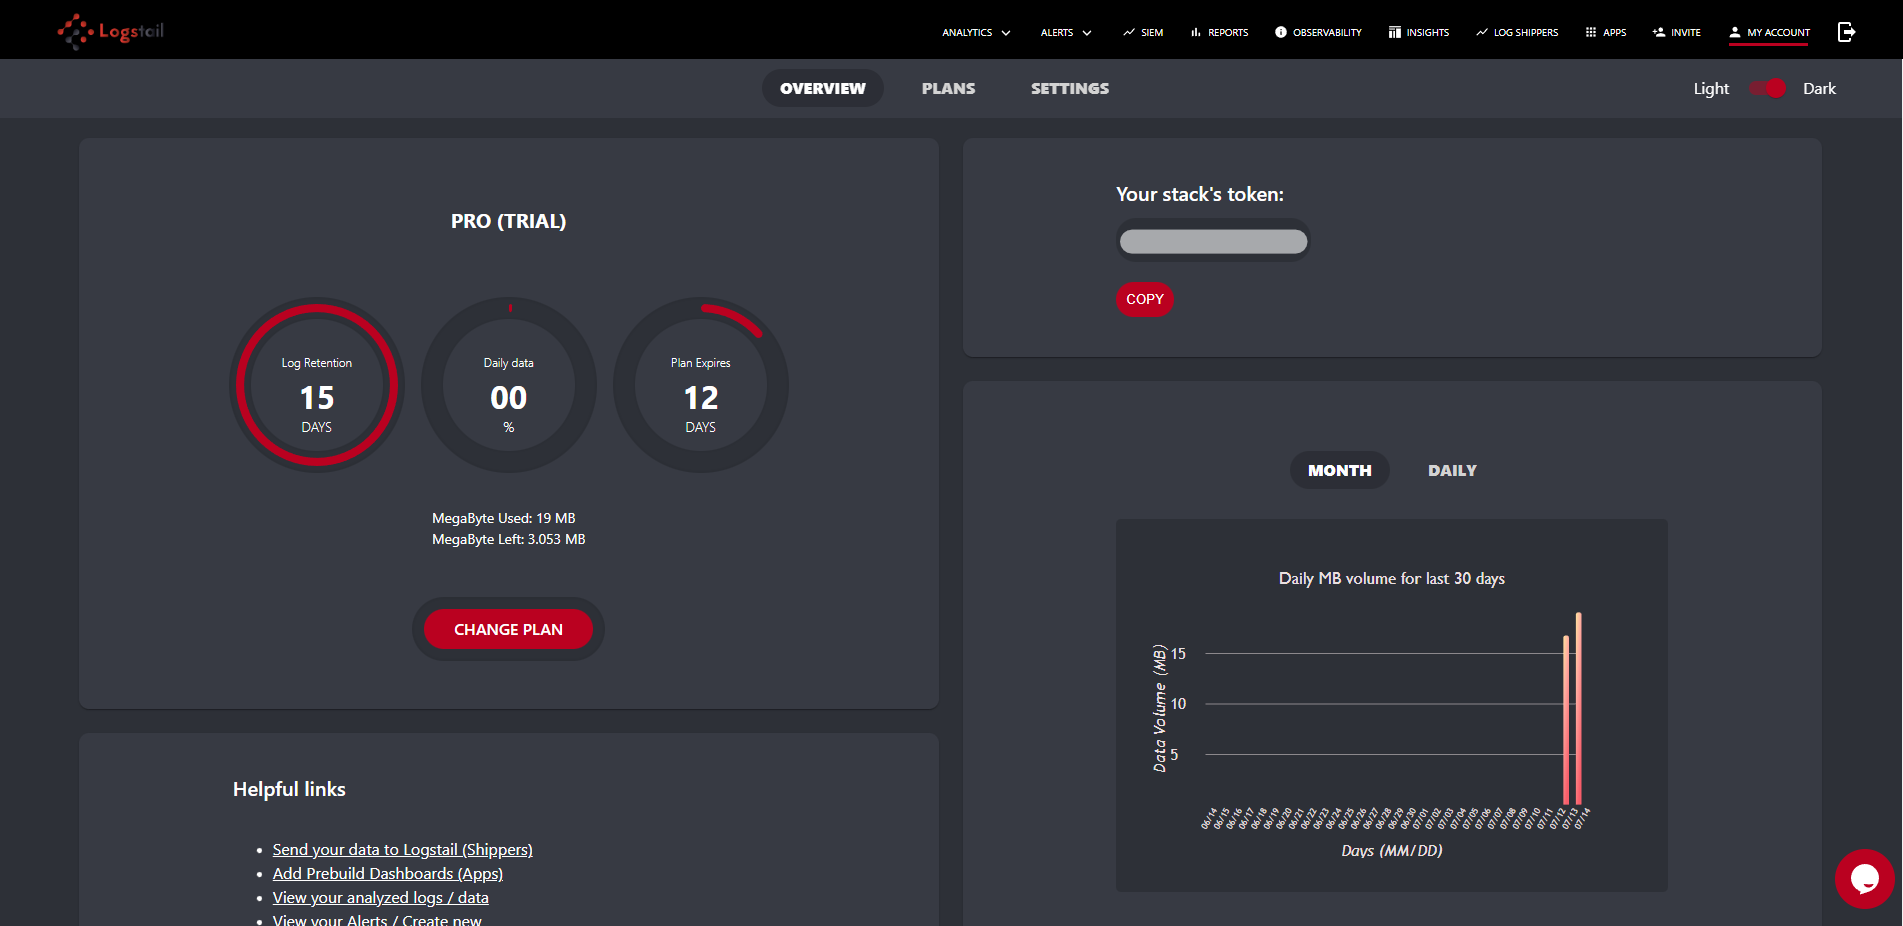Open View your Alerts / Create new link
The image size is (1903, 926).
[377, 920]
